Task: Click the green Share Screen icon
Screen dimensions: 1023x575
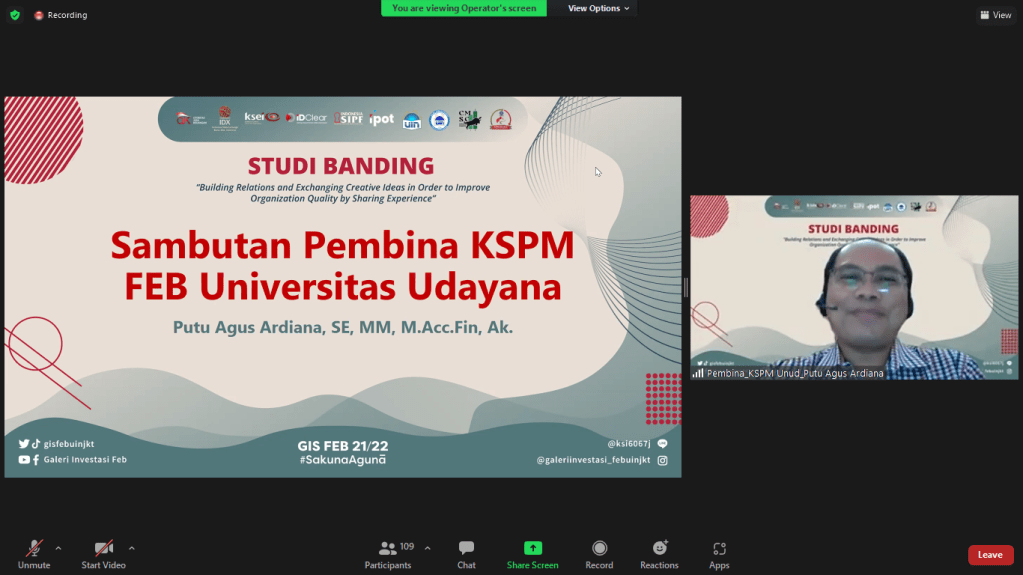Action: click(532, 548)
